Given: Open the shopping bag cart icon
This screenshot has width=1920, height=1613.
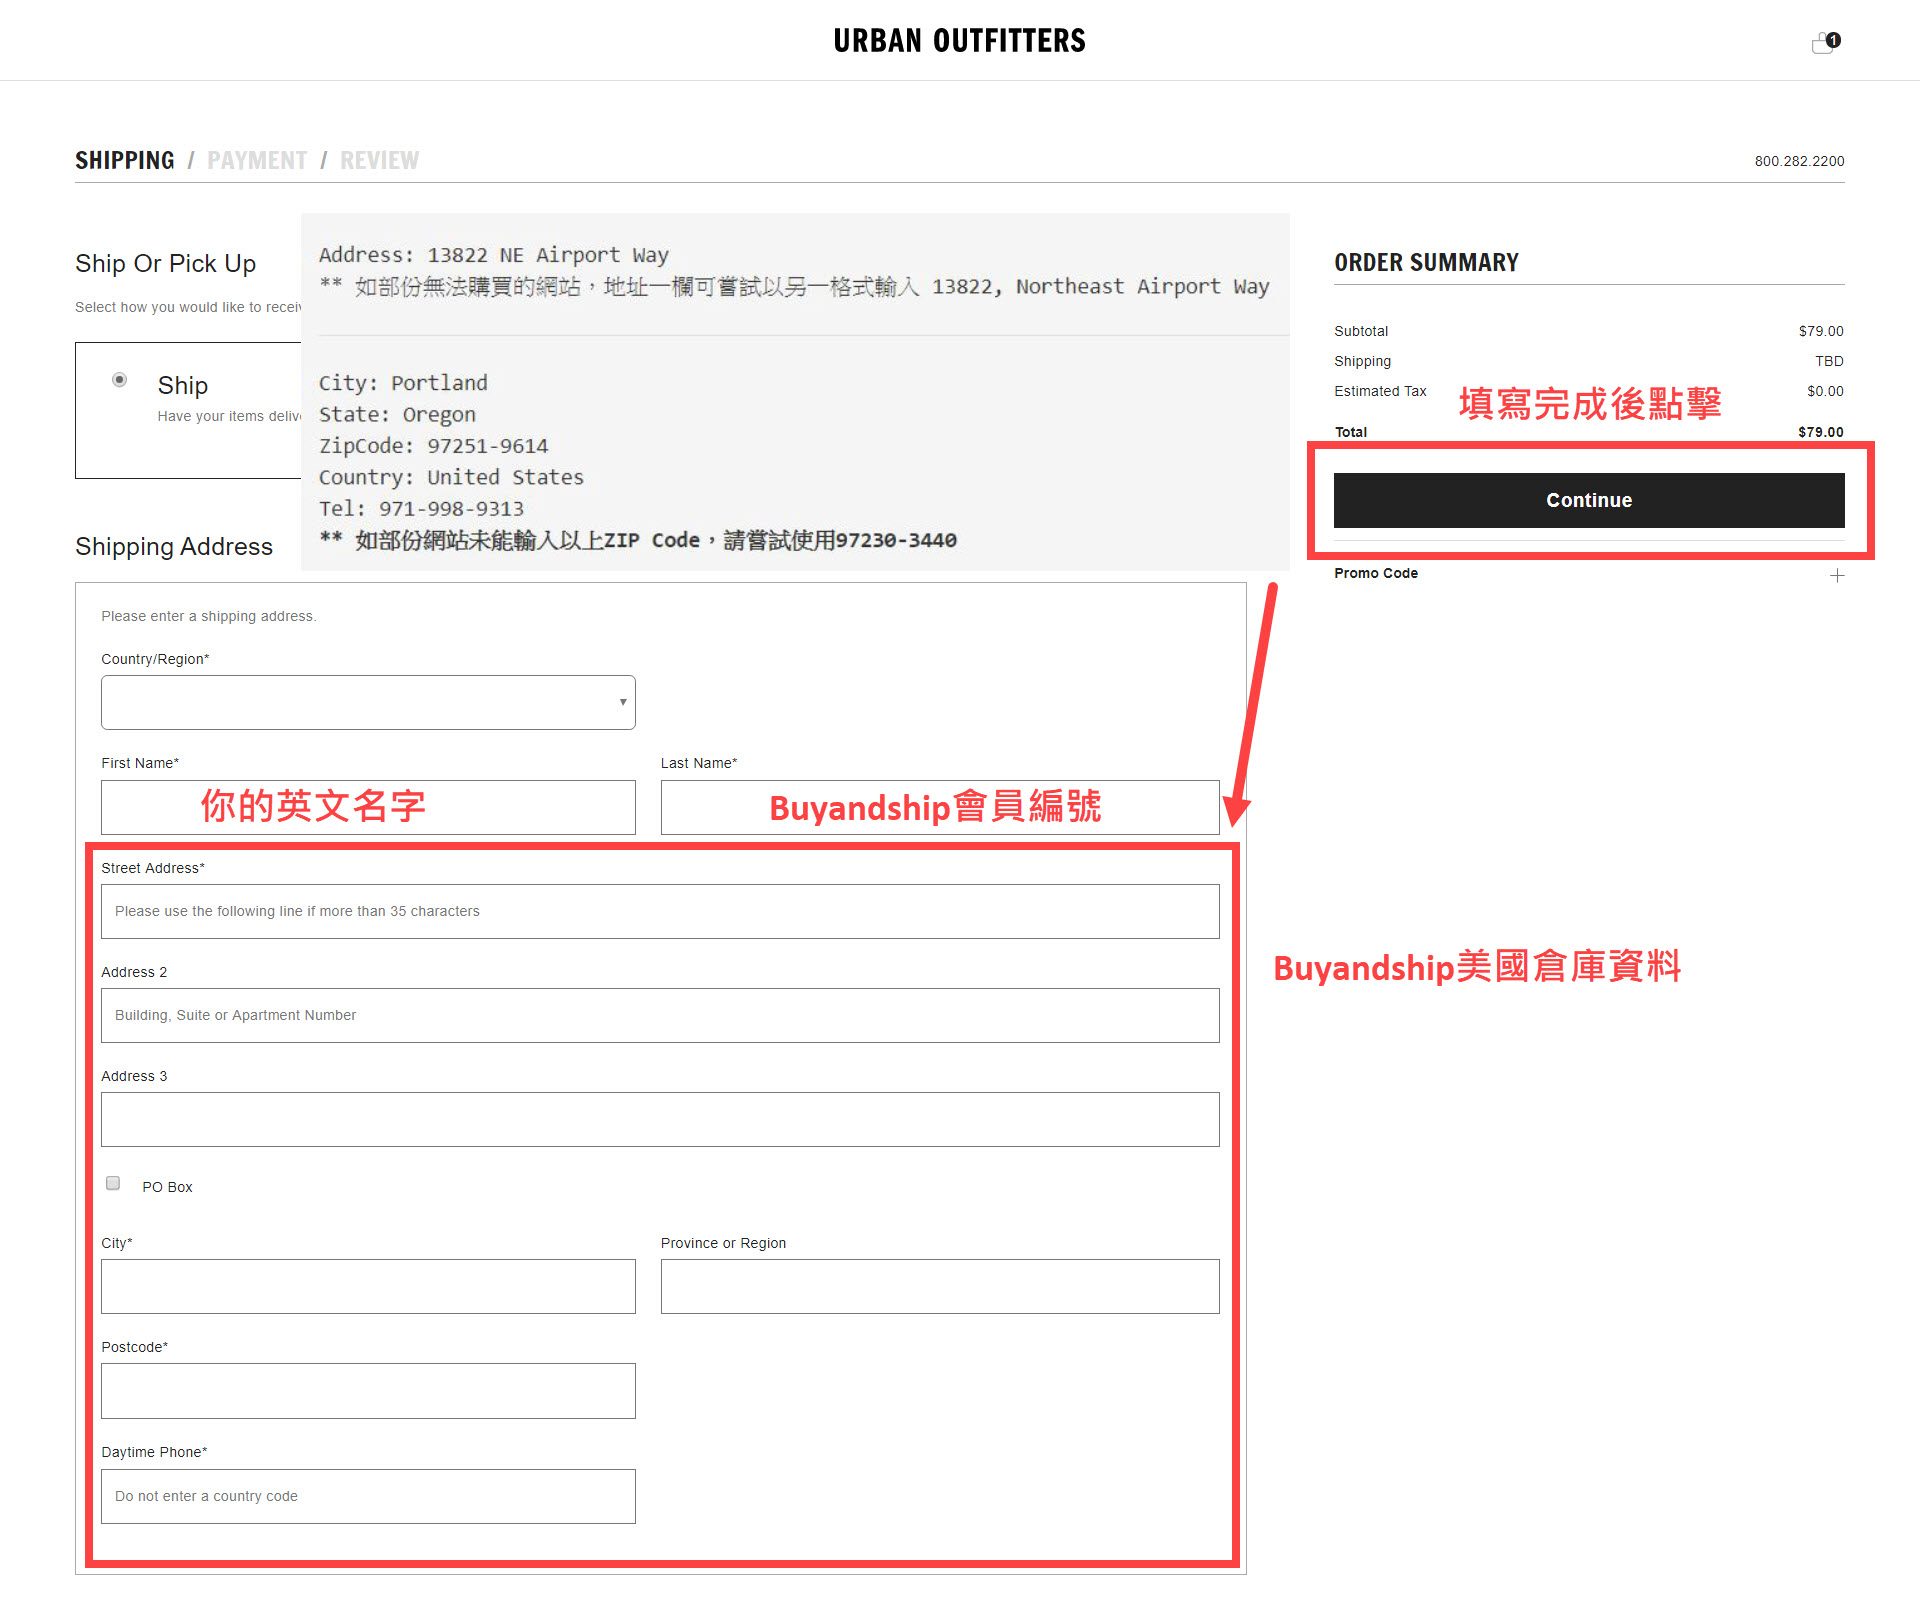Looking at the screenshot, I should point(1824,43).
